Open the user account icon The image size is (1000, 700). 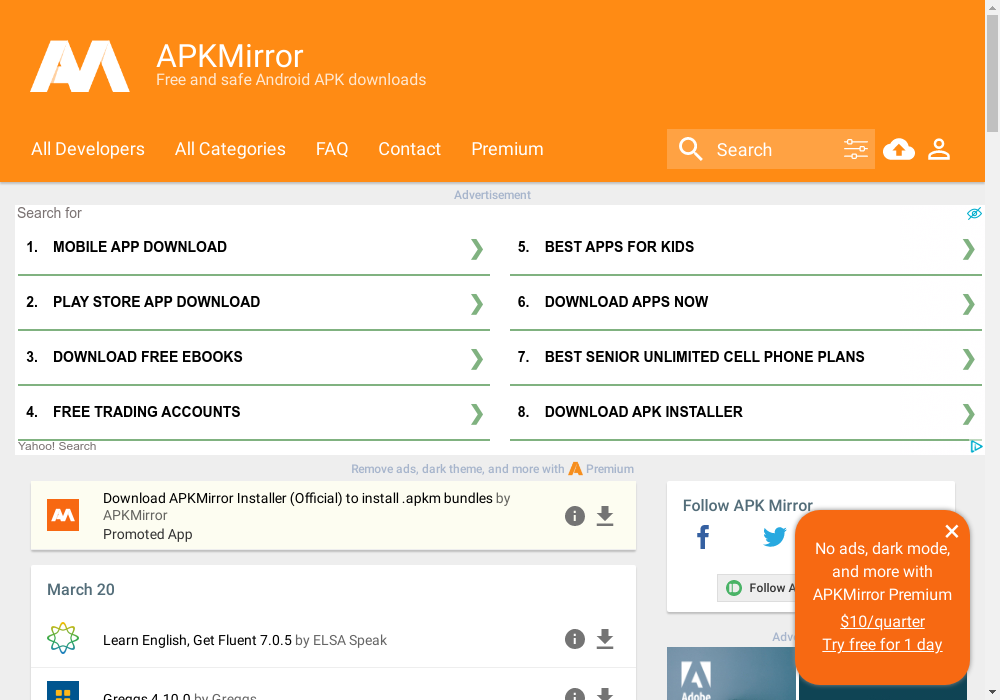pos(939,149)
